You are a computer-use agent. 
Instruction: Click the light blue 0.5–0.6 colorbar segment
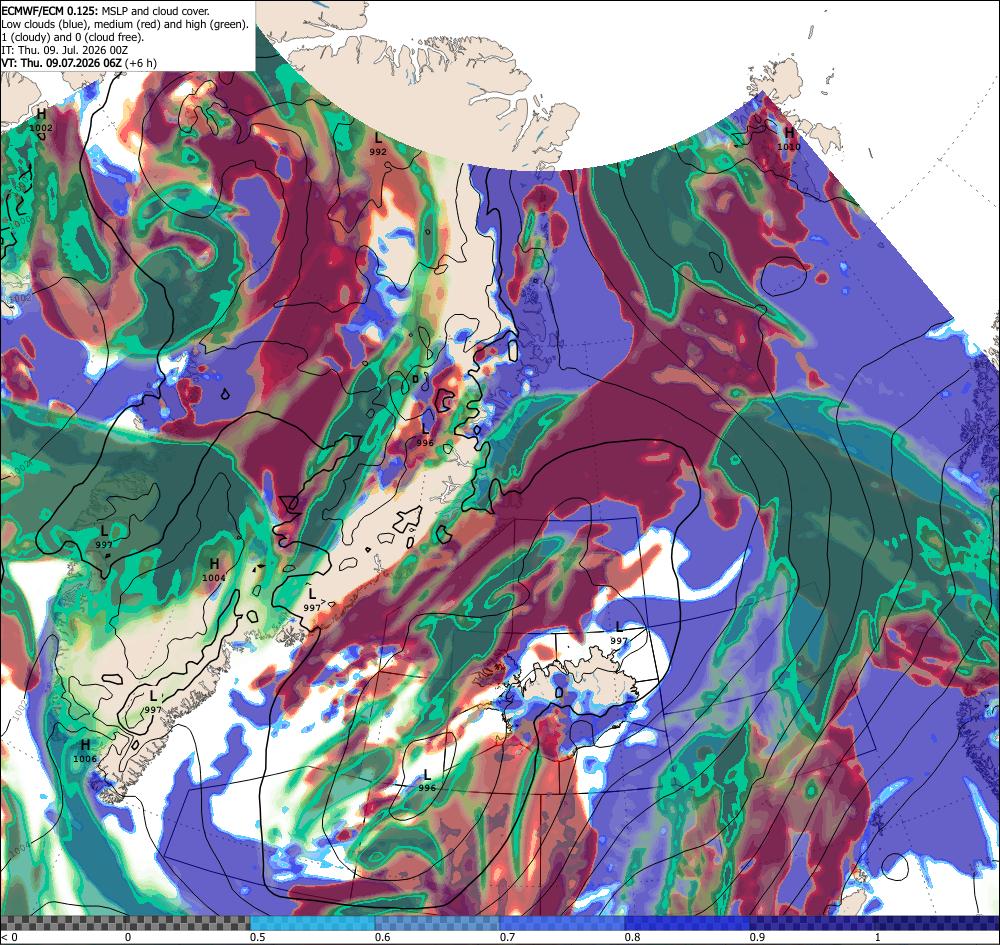pyautogui.click(x=312, y=923)
